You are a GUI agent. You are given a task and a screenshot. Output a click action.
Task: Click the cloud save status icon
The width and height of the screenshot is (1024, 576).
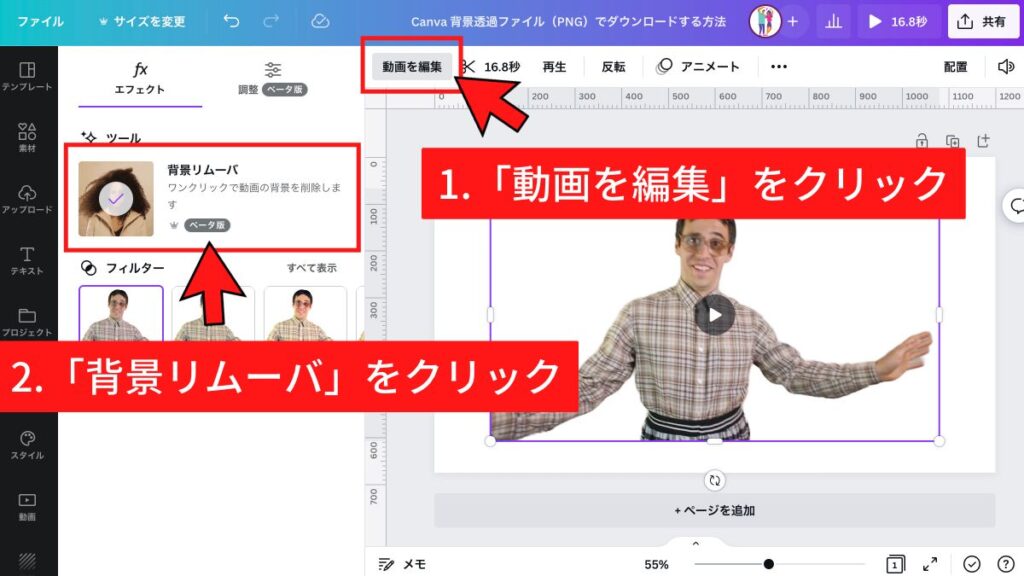[320, 21]
